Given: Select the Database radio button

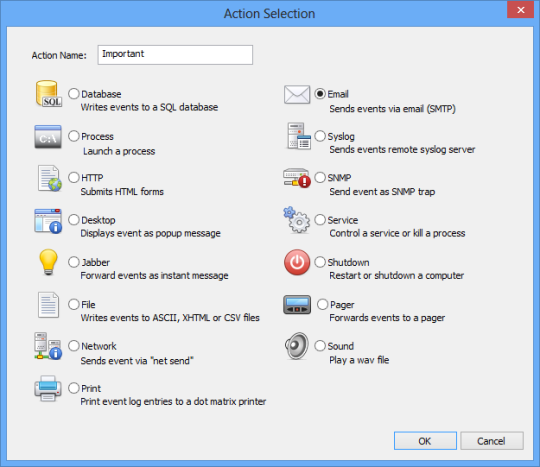Looking at the screenshot, I should click(74, 94).
